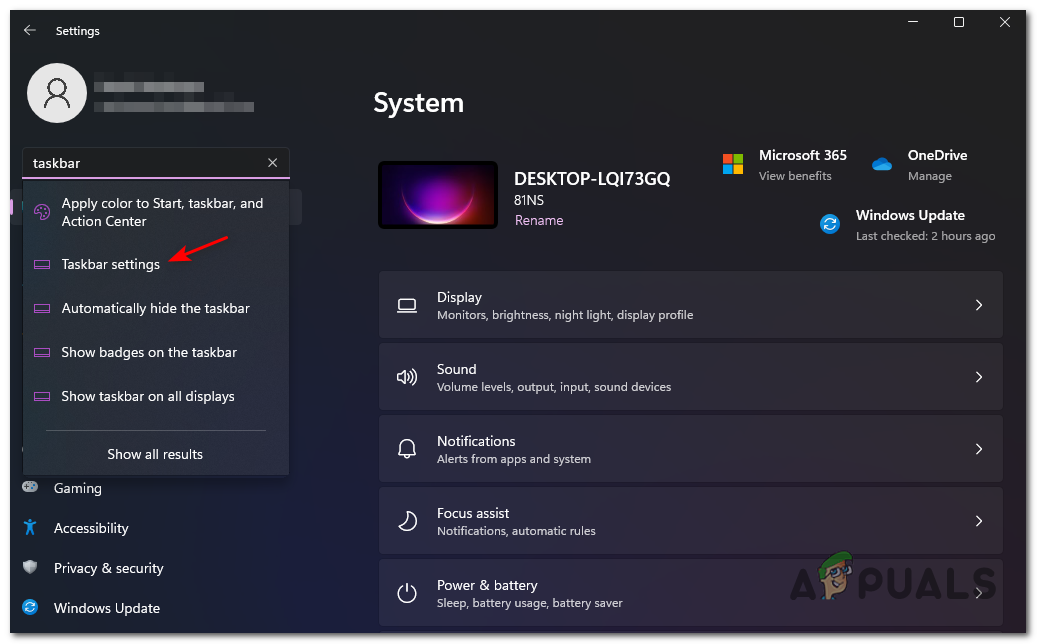
Task: Click Show all results
Action: (x=155, y=454)
